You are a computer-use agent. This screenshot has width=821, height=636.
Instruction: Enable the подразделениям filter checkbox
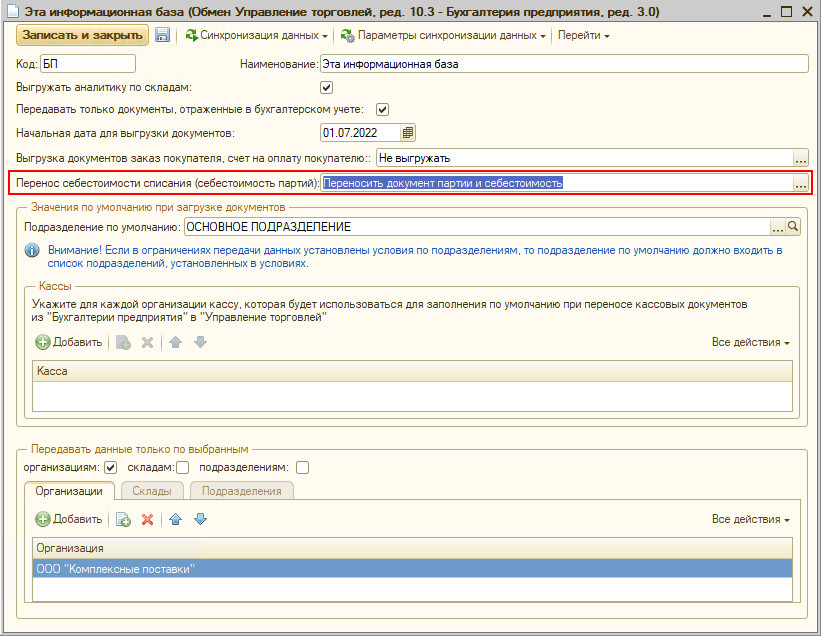click(x=303, y=467)
